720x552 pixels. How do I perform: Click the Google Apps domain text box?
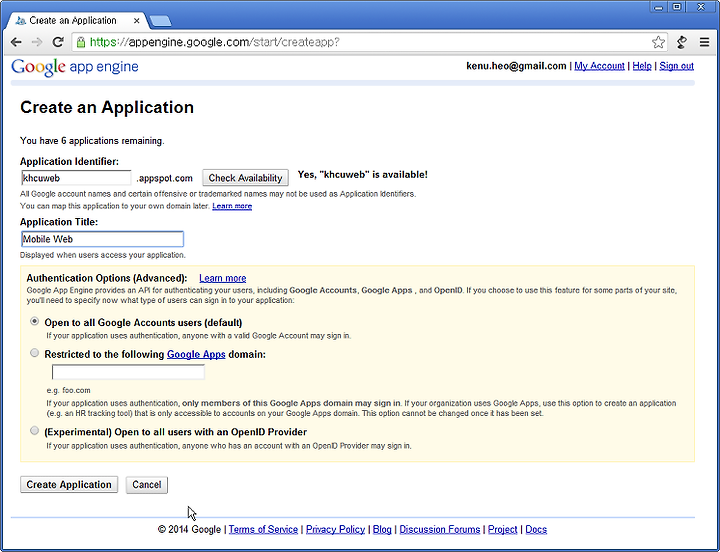[x=129, y=372]
